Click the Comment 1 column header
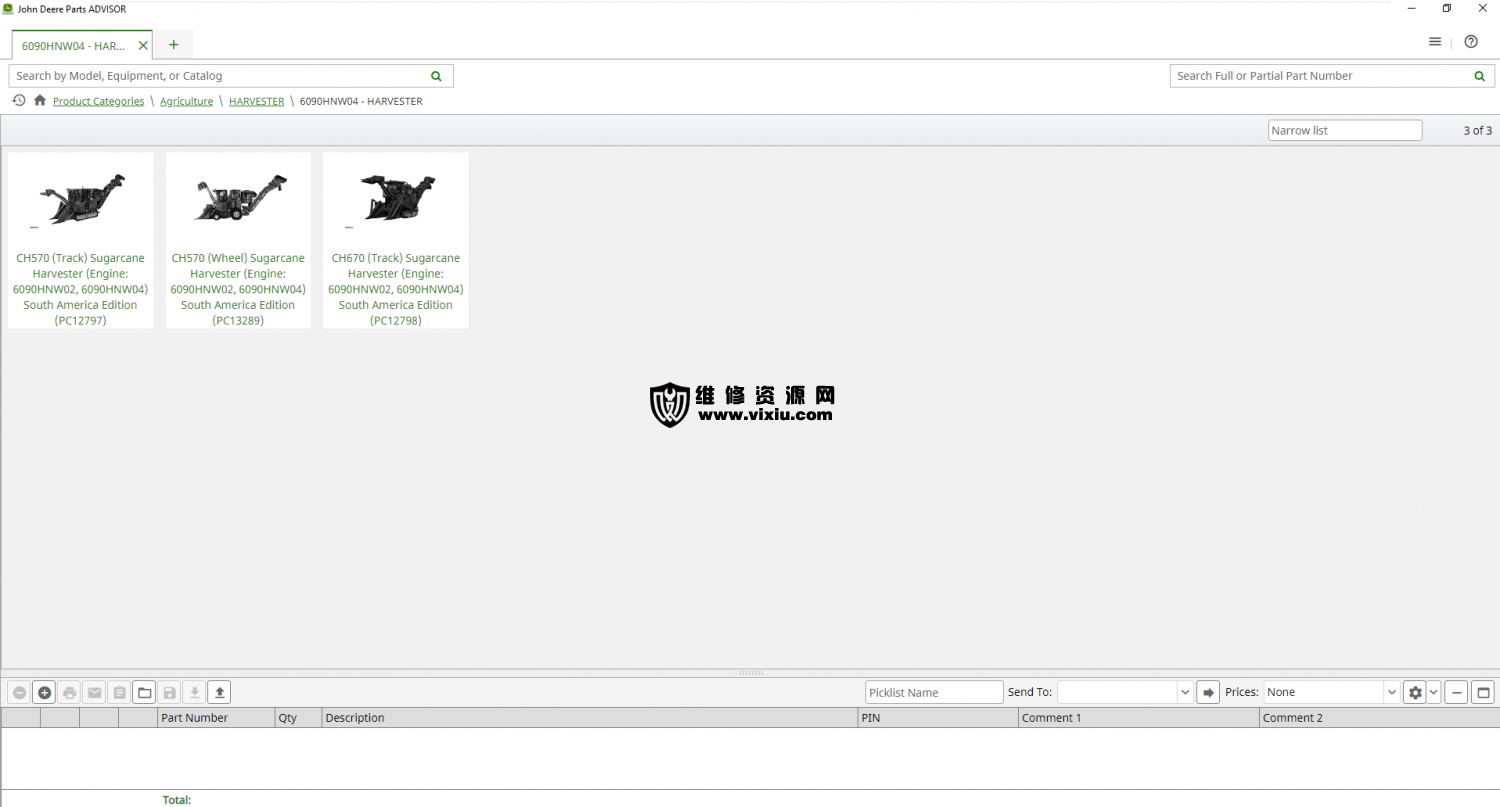The image size is (1500, 807). tap(1138, 718)
